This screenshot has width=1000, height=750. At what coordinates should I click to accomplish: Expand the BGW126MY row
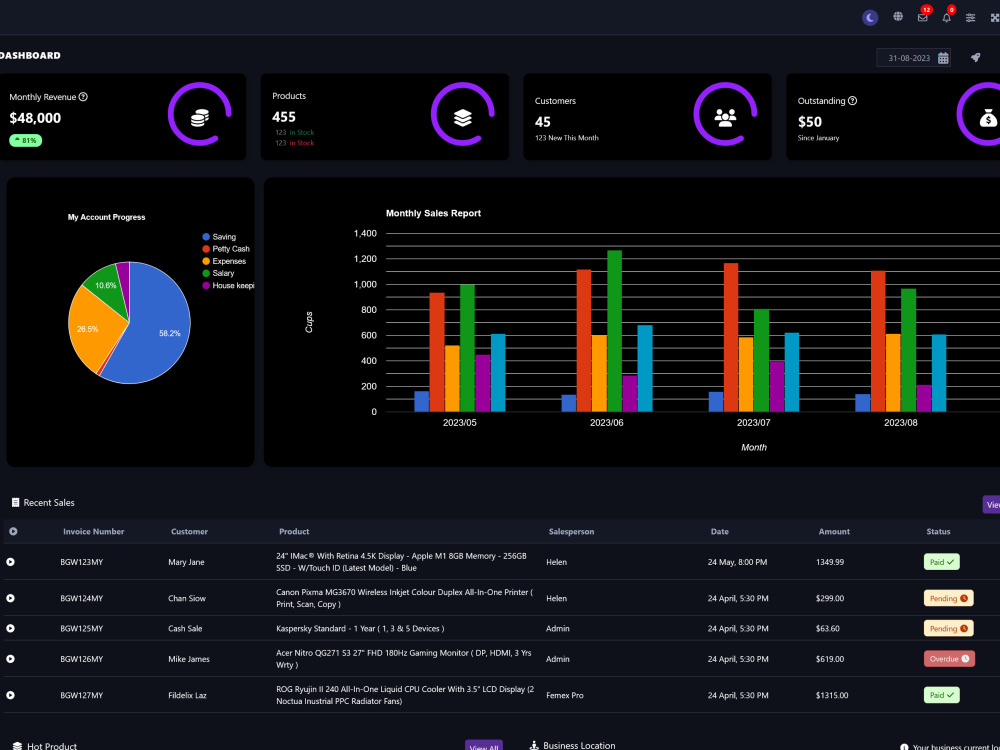click(10, 659)
